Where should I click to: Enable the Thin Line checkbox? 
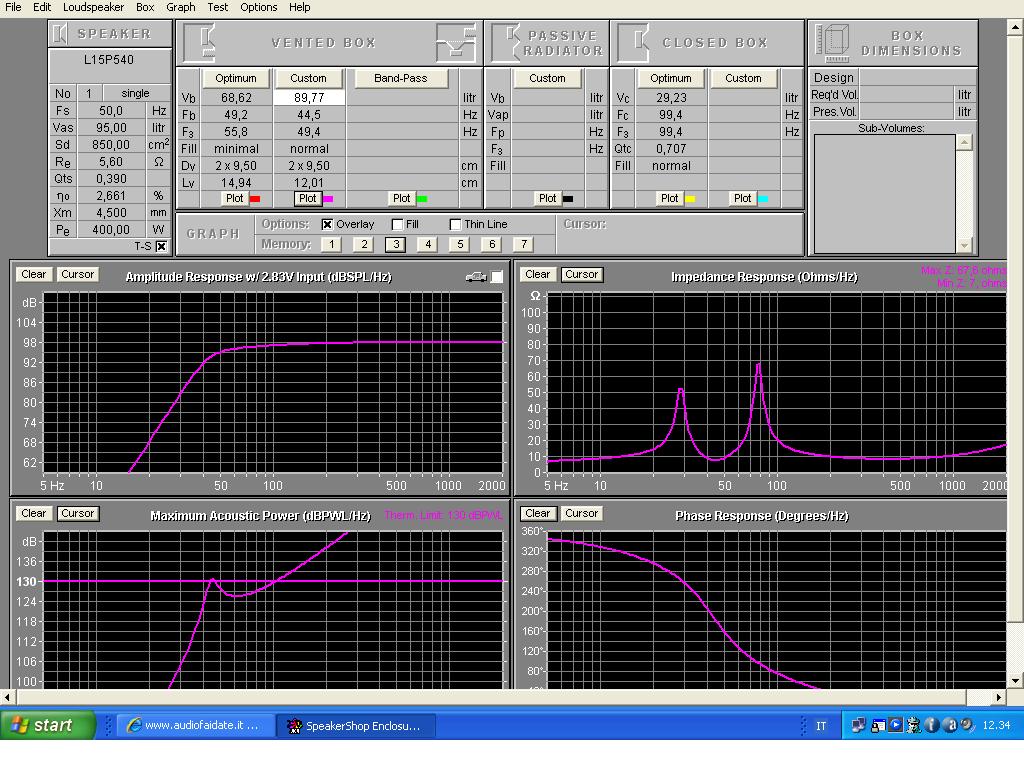pyautogui.click(x=455, y=224)
